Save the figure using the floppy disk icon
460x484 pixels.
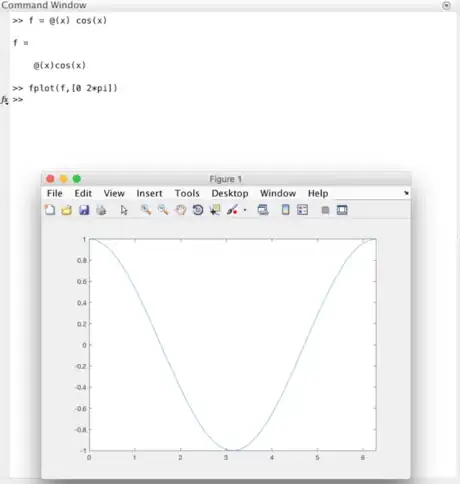tap(84, 210)
